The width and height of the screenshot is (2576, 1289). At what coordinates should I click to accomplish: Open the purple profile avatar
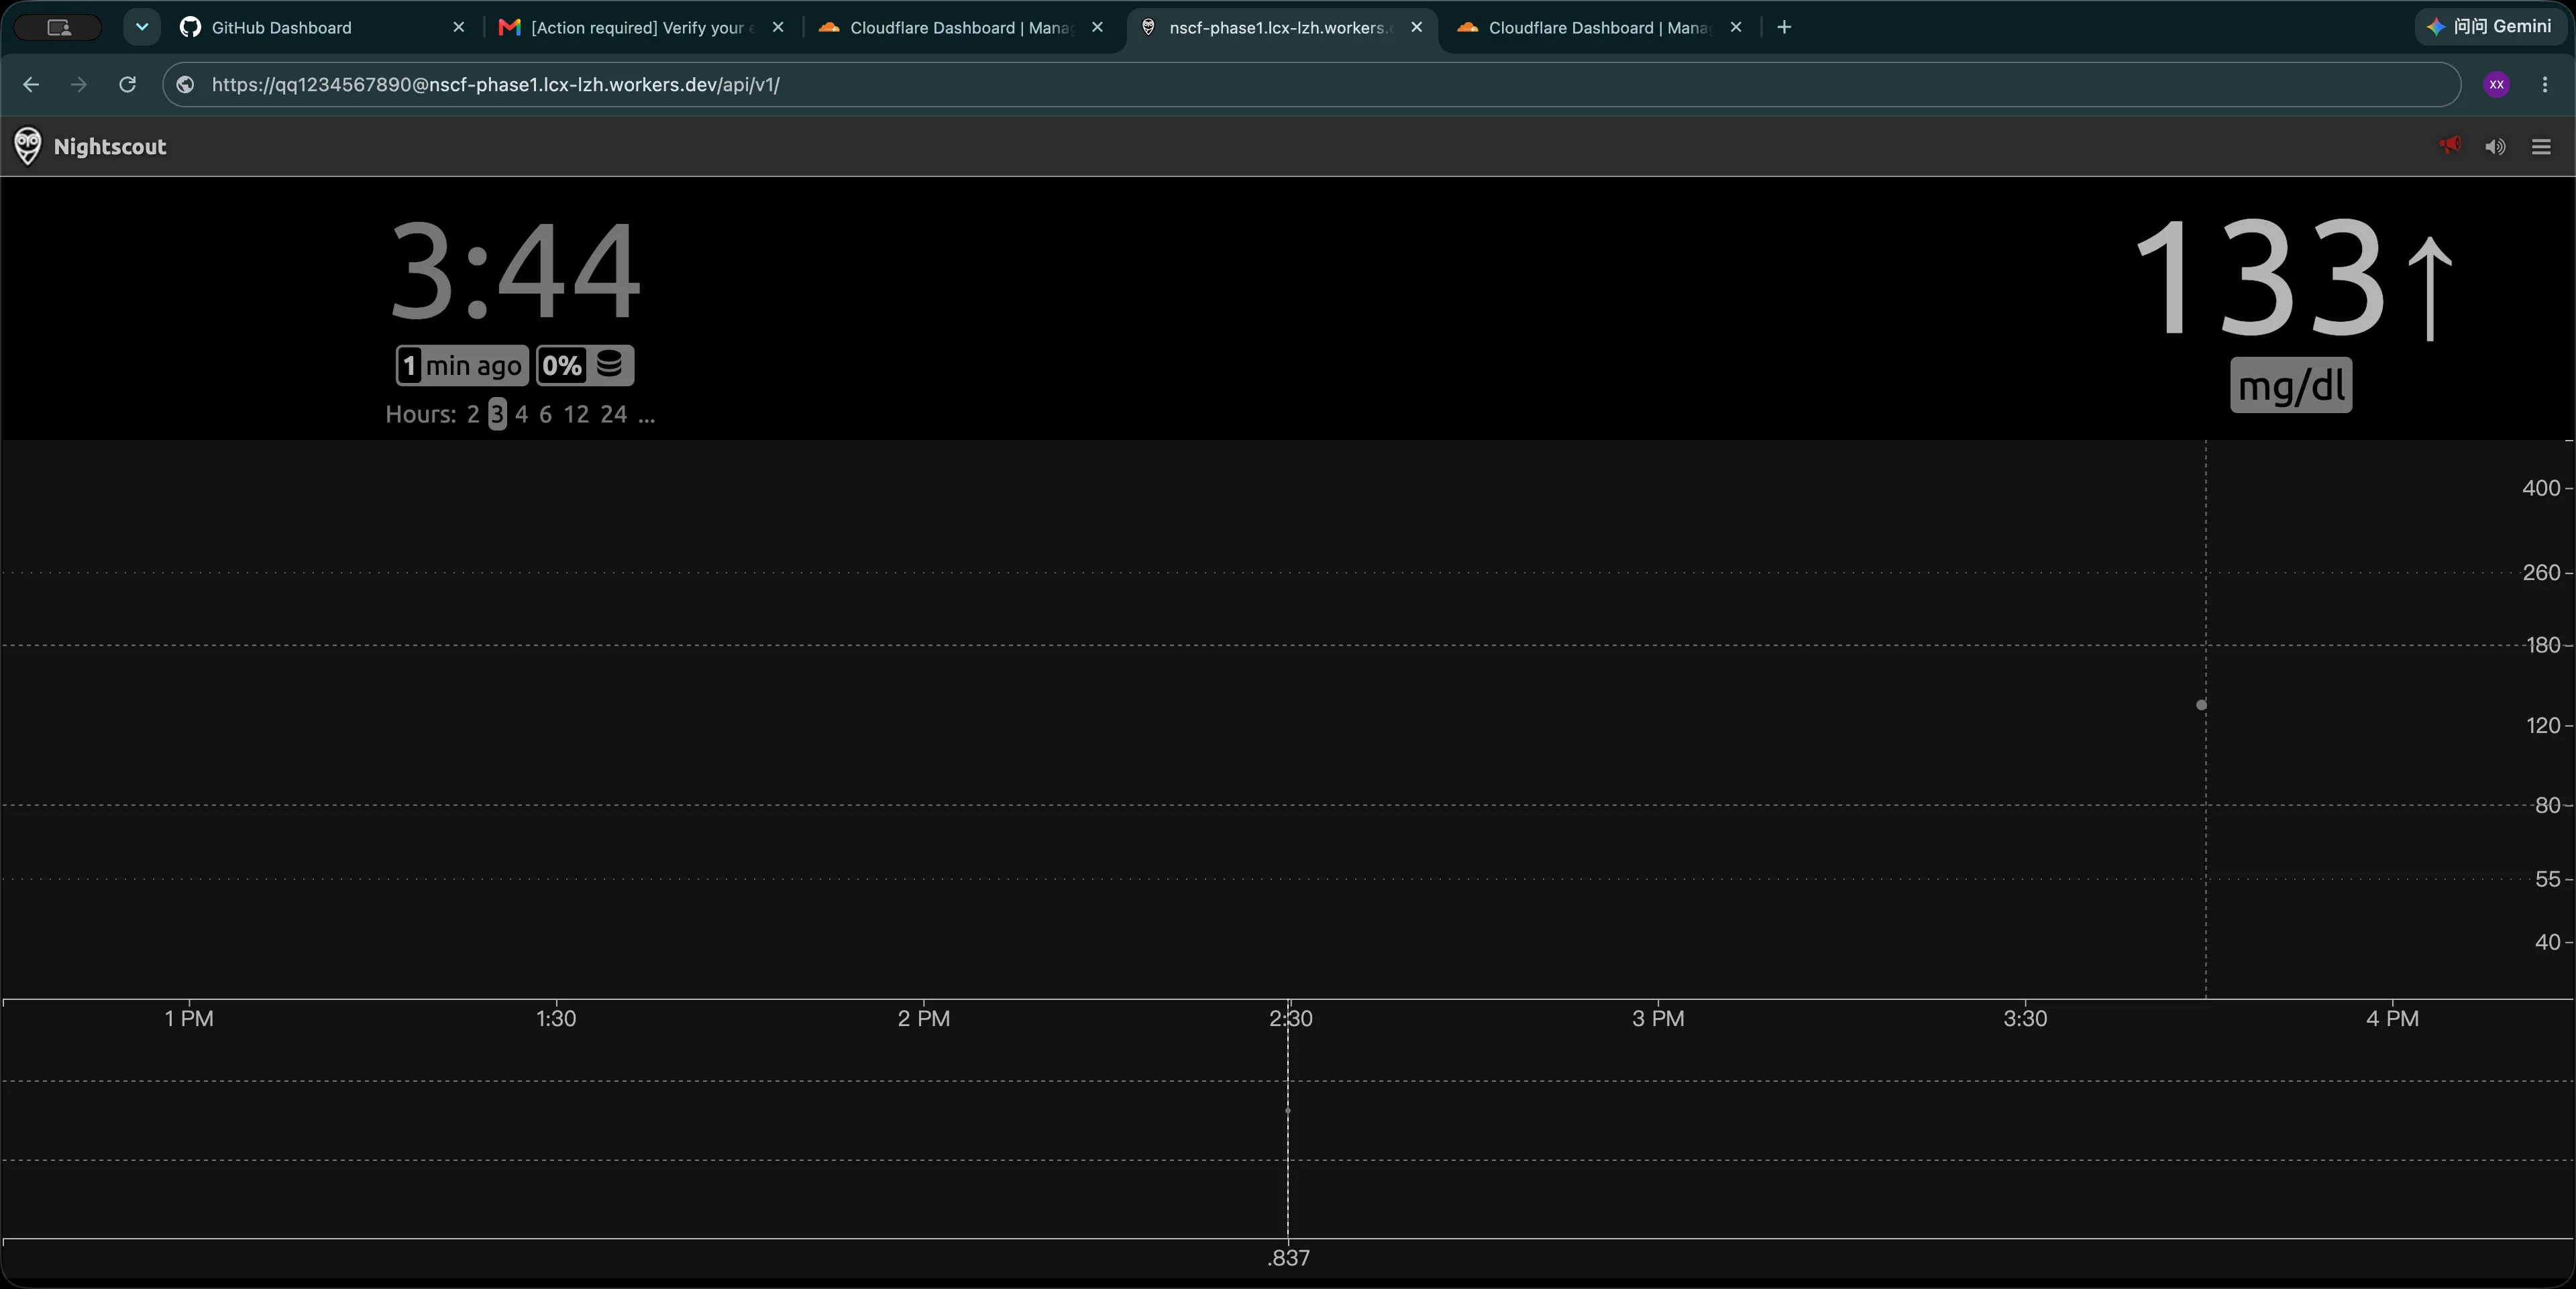point(2497,85)
